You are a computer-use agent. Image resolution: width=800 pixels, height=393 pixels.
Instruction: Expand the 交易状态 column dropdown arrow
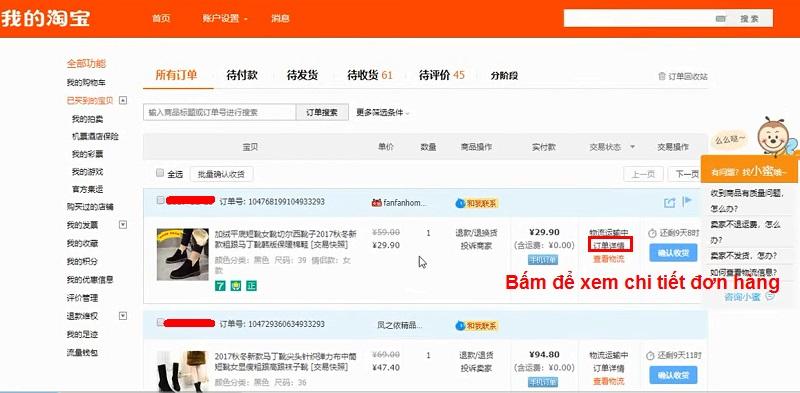633,147
